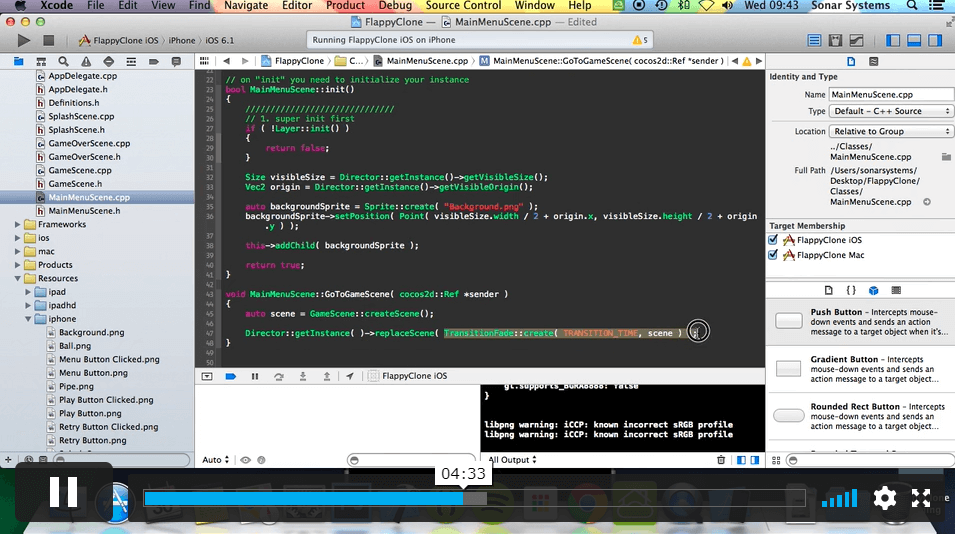
Task: Open the Find navigator magnifier icon
Action: point(63,61)
